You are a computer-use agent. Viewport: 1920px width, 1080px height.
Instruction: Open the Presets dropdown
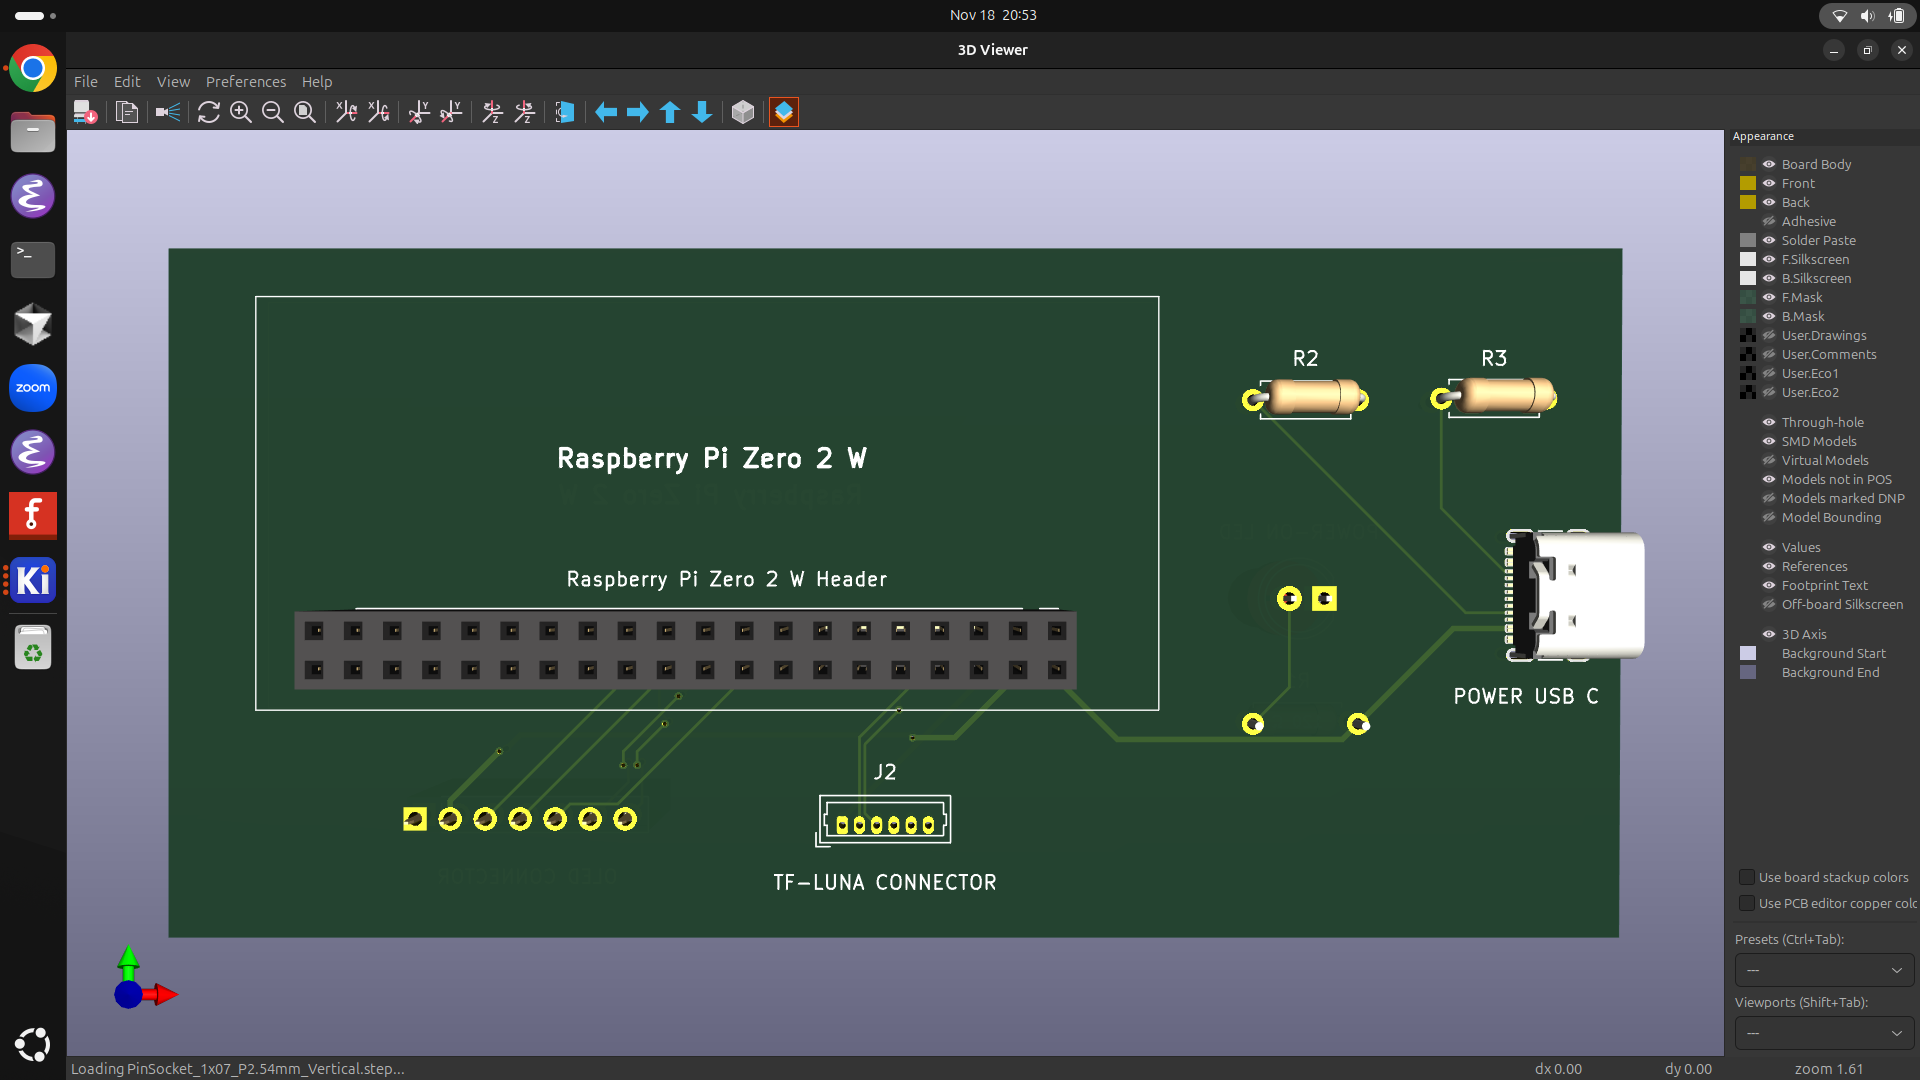[1824, 970]
